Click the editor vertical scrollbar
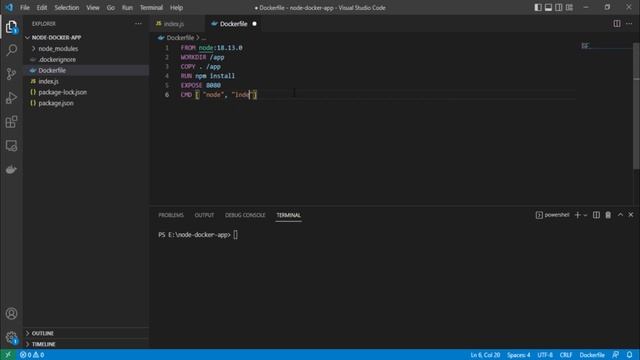This screenshot has width=640, height=360. (x=636, y=105)
